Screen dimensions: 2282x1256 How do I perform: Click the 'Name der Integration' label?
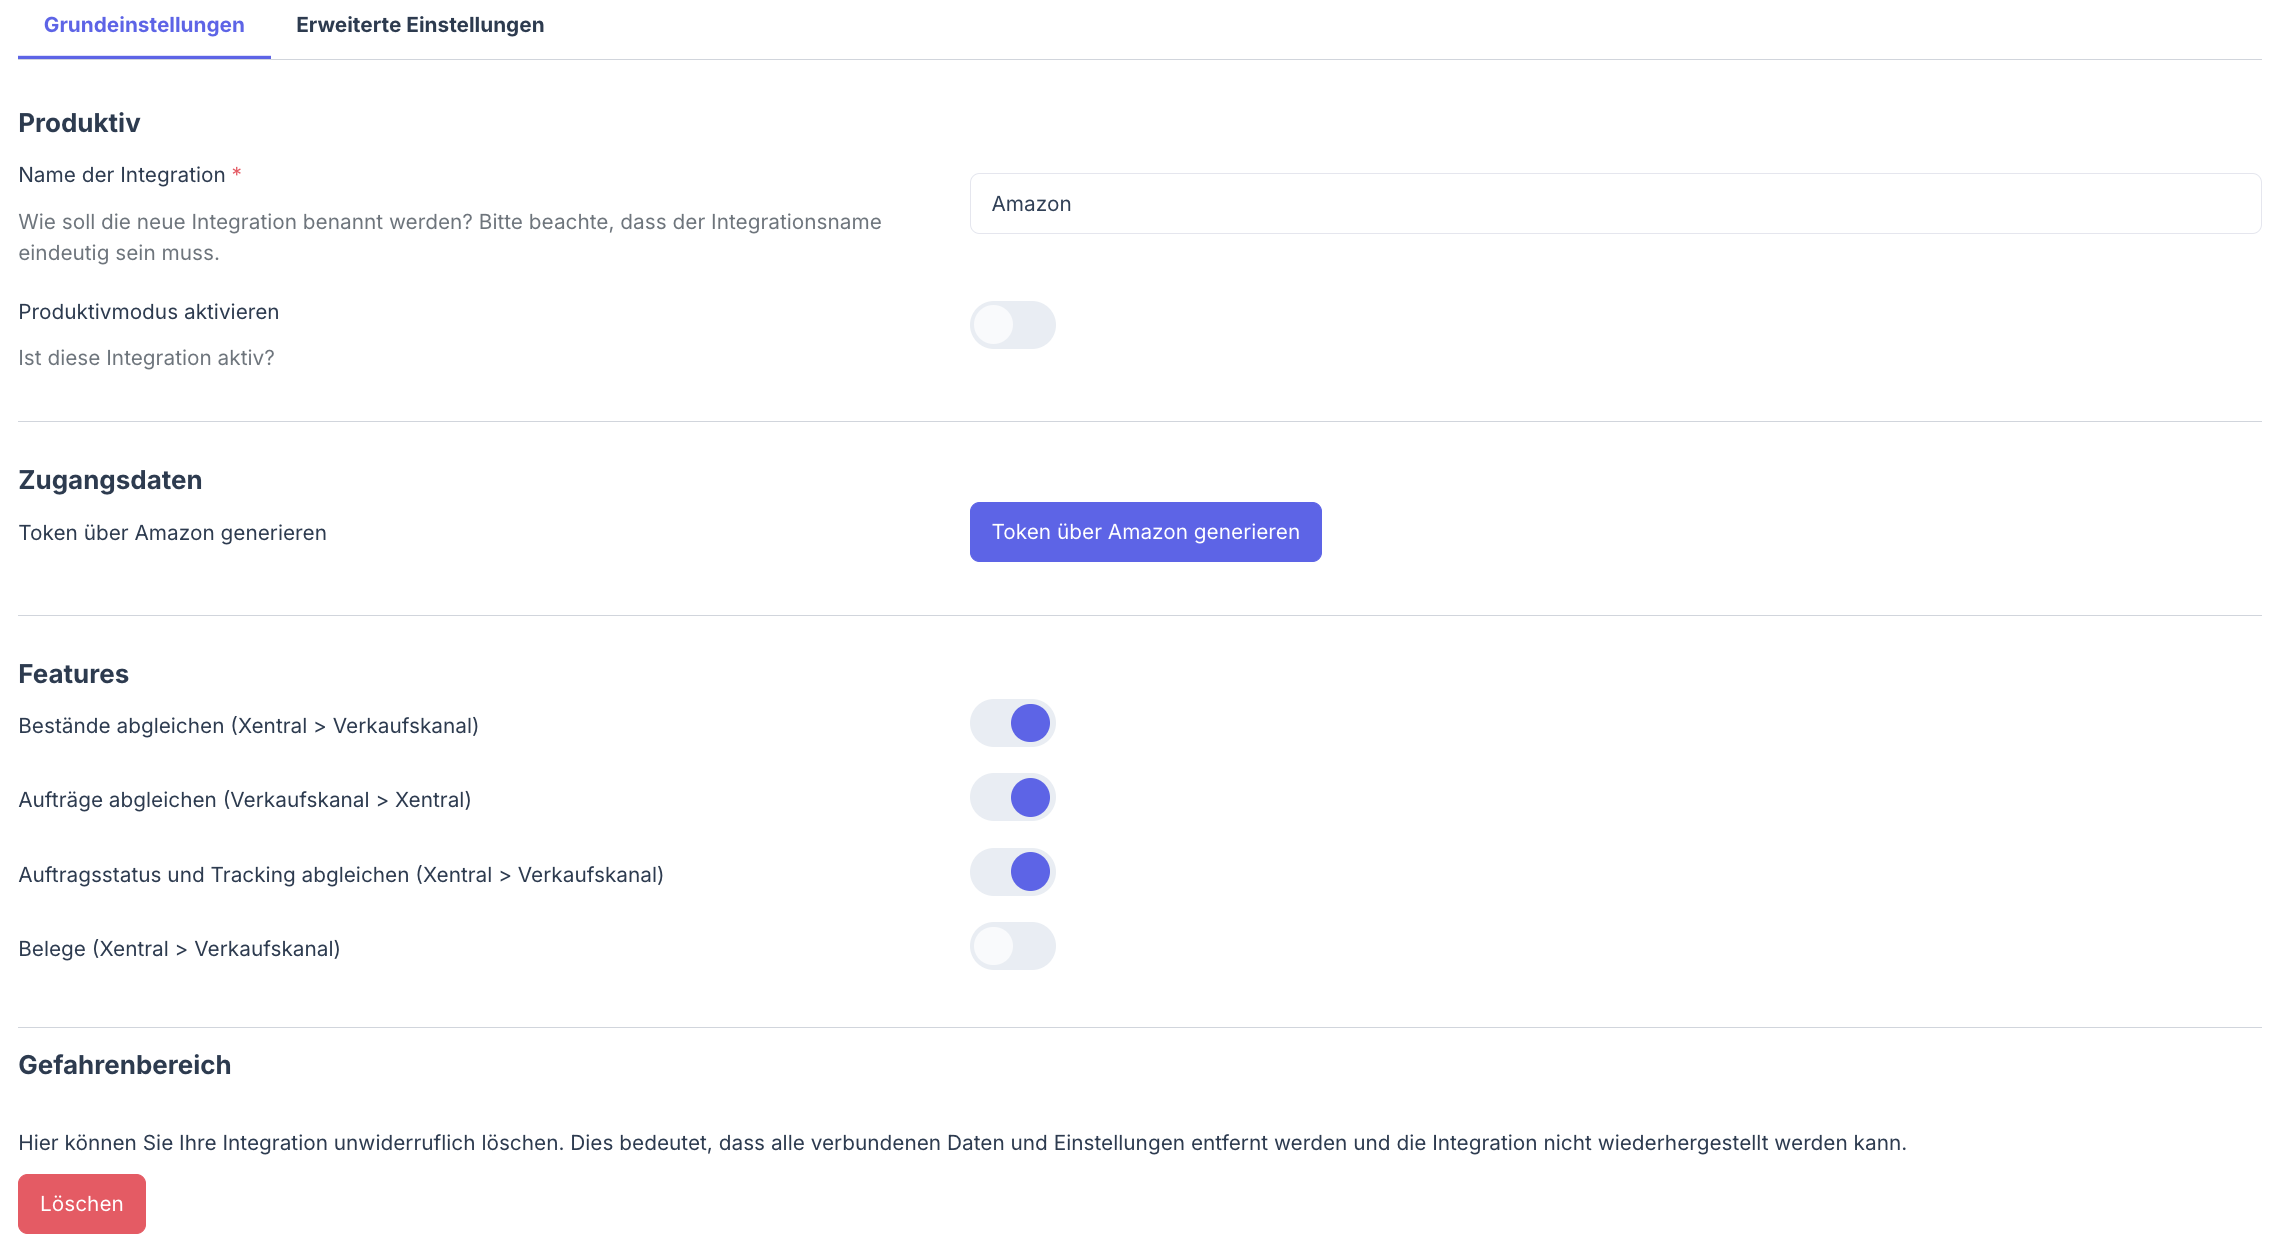[122, 175]
